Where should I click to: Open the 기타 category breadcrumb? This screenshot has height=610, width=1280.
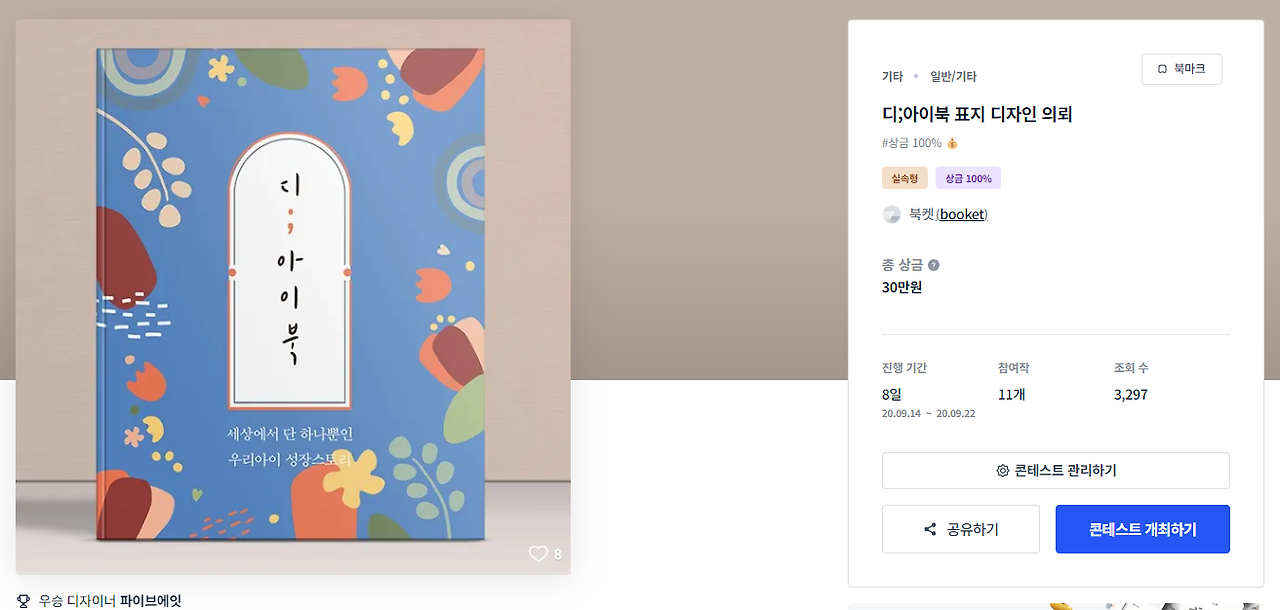(892, 76)
